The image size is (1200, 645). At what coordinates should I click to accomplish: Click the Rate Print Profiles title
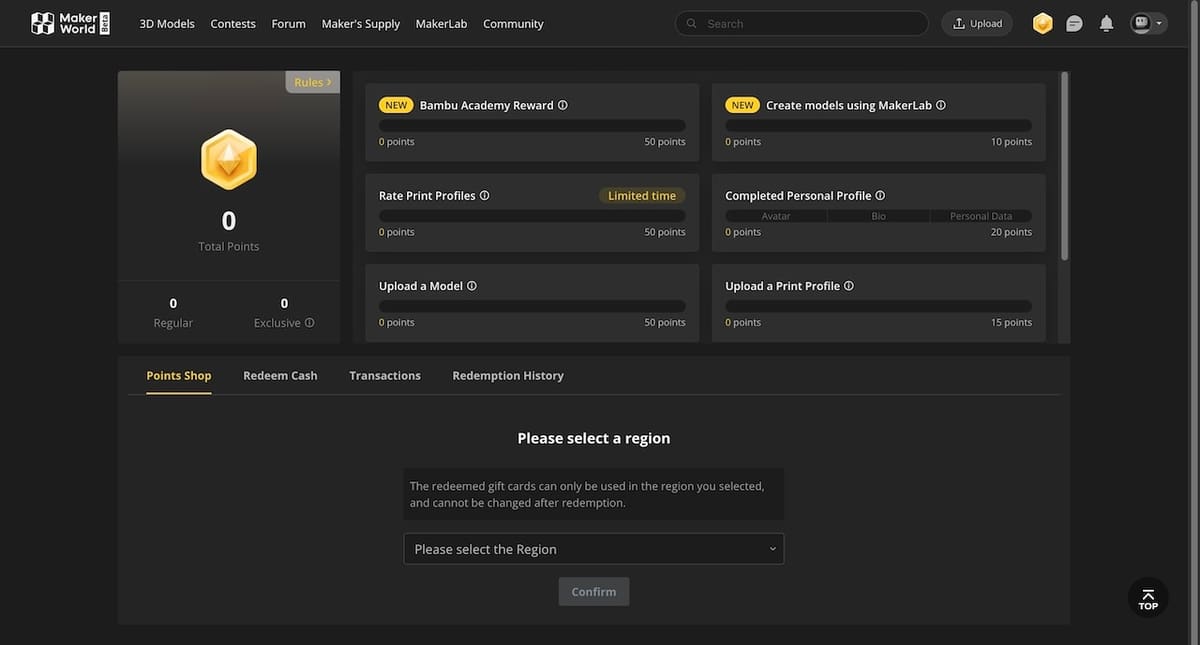tap(427, 195)
